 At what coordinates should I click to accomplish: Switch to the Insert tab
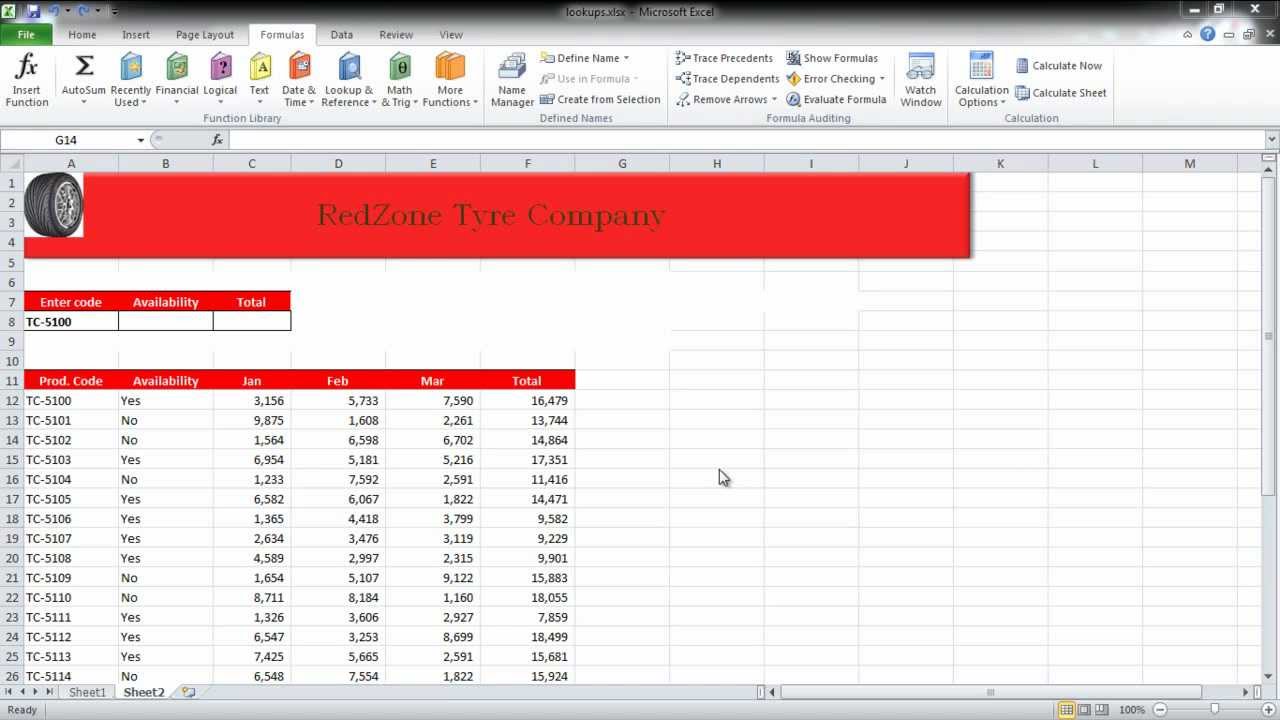tap(136, 34)
